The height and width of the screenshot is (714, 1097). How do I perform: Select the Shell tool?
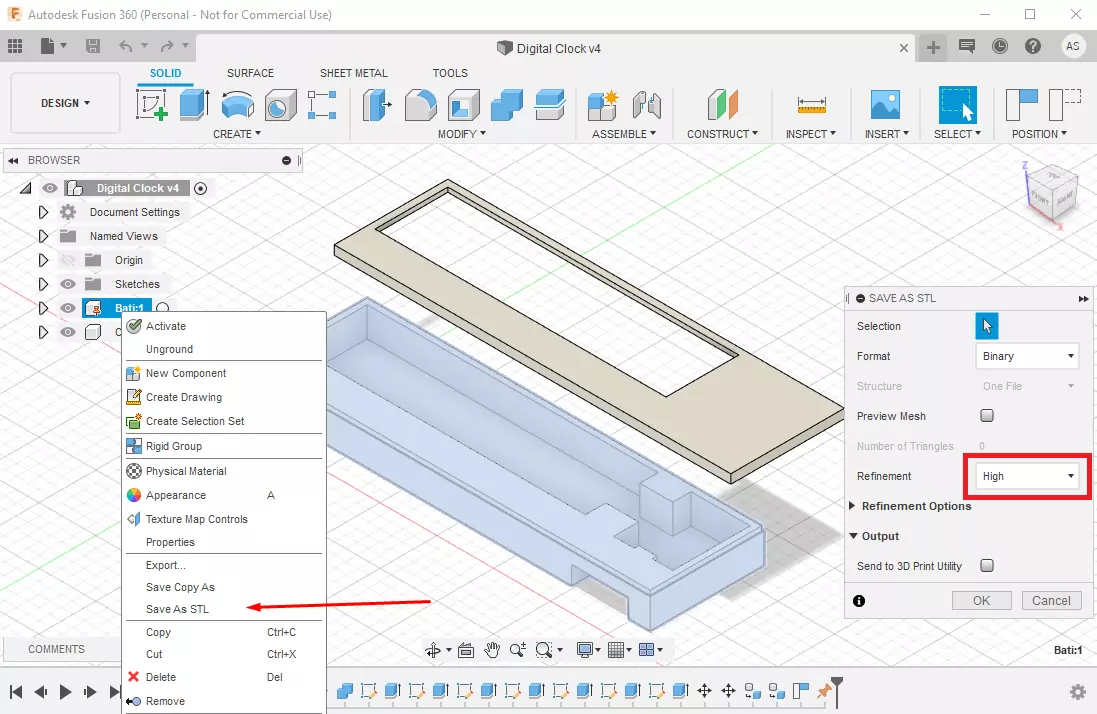point(464,105)
